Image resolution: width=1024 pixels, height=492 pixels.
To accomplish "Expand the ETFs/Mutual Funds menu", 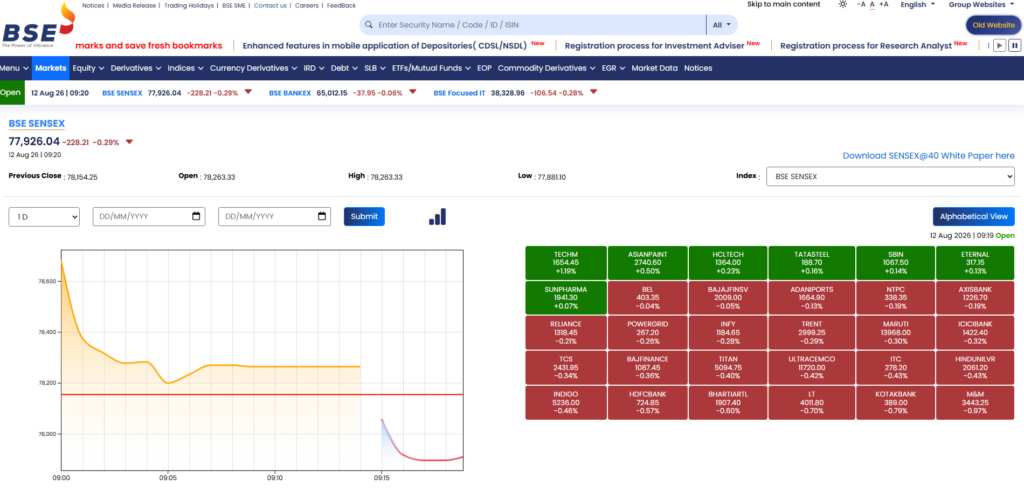I will click(x=432, y=68).
